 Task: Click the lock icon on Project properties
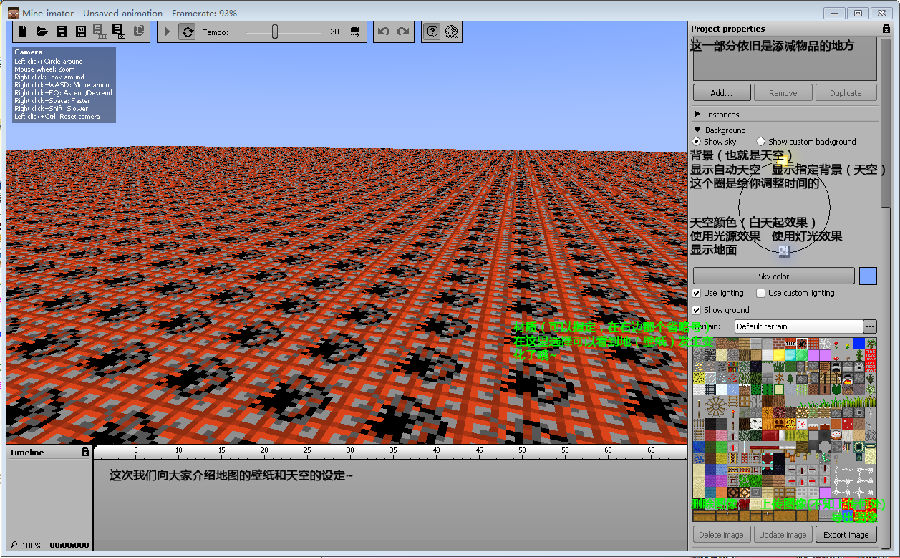pos(886,29)
